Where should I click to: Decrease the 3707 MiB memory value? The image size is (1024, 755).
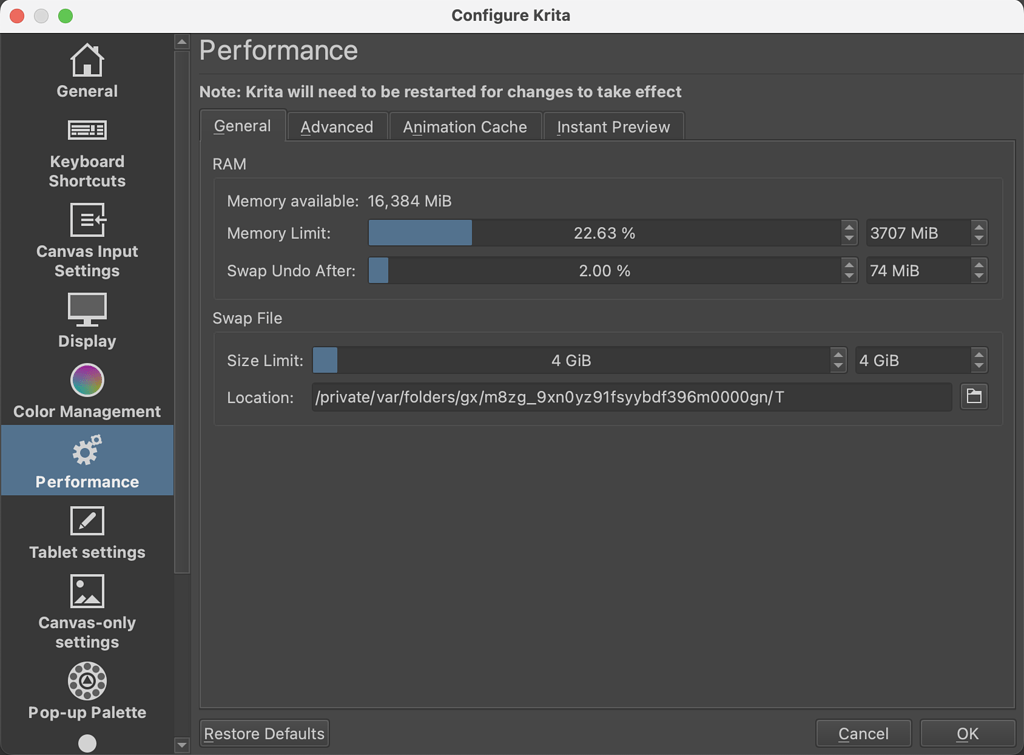pyautogui.click(x=978, y=239)
